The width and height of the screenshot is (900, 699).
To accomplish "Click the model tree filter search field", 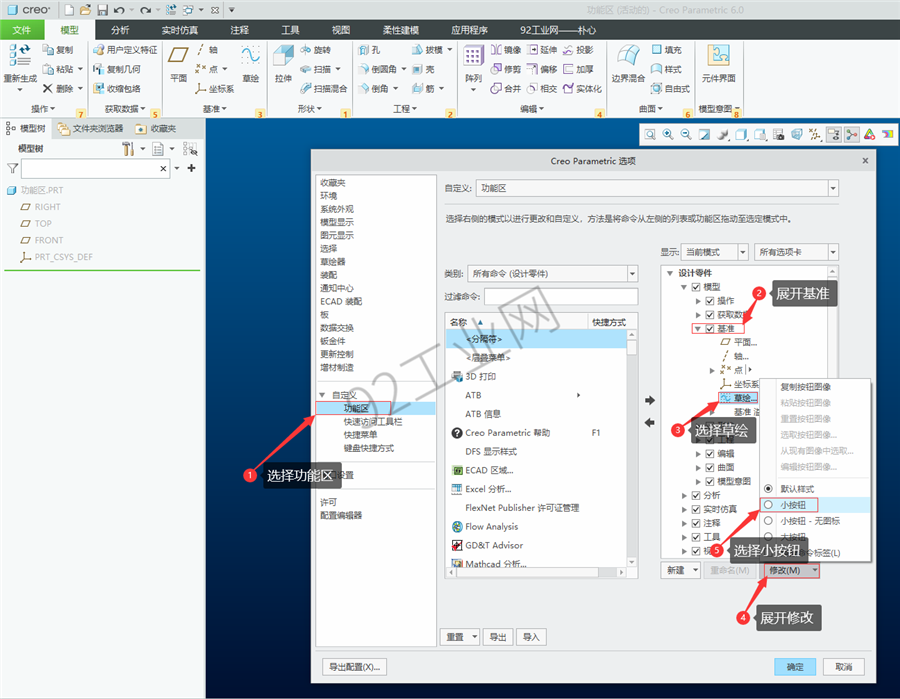I will [x=95, y=169].
